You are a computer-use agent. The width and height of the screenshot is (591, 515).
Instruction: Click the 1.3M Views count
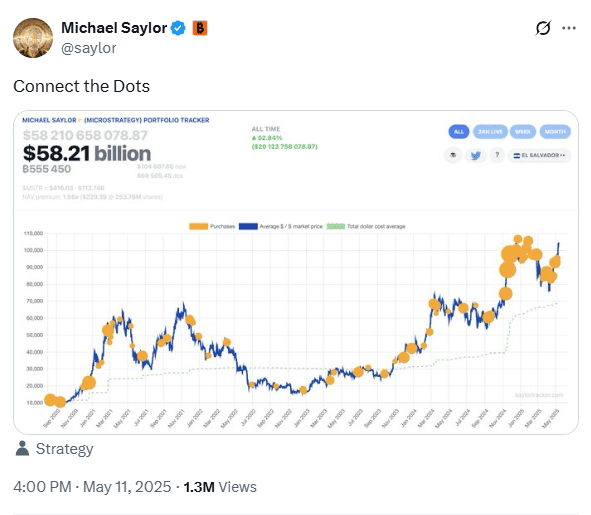click(x=220, y=487)
